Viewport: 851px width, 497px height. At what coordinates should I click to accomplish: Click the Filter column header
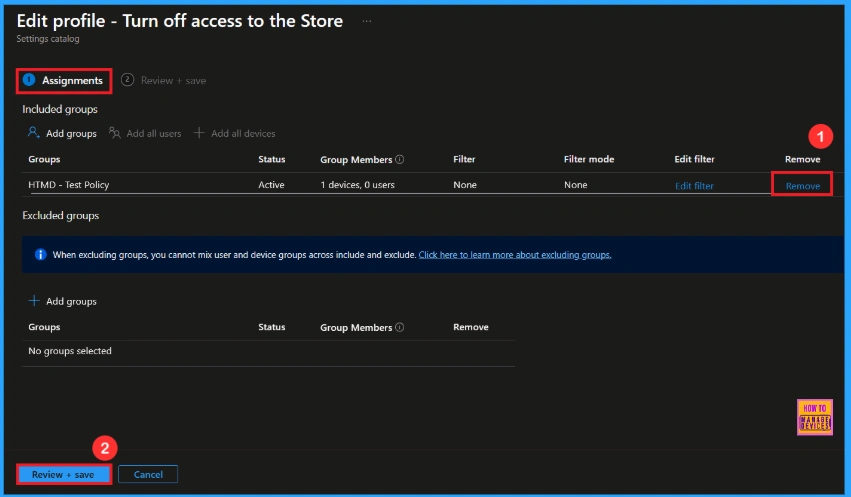(464, 159)
